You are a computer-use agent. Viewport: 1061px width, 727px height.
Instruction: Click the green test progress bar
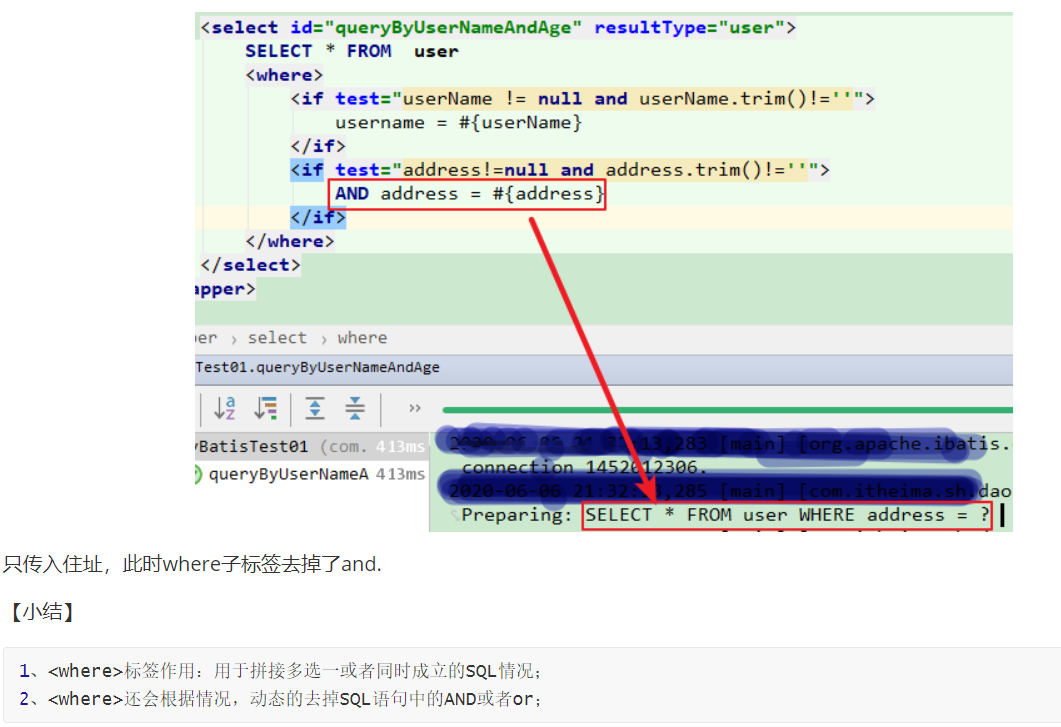tap(727, 410)
